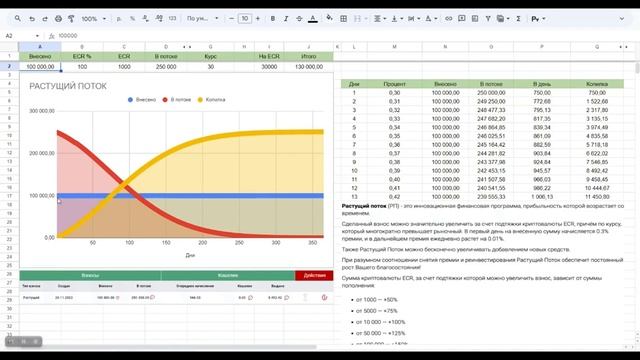Screen dimensions: 640x360
Task: Decrease decimal places
Action: 146,19
